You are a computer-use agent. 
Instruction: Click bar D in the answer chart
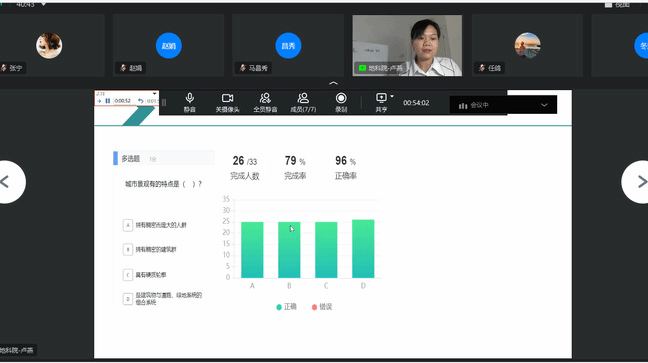(363, 248)
